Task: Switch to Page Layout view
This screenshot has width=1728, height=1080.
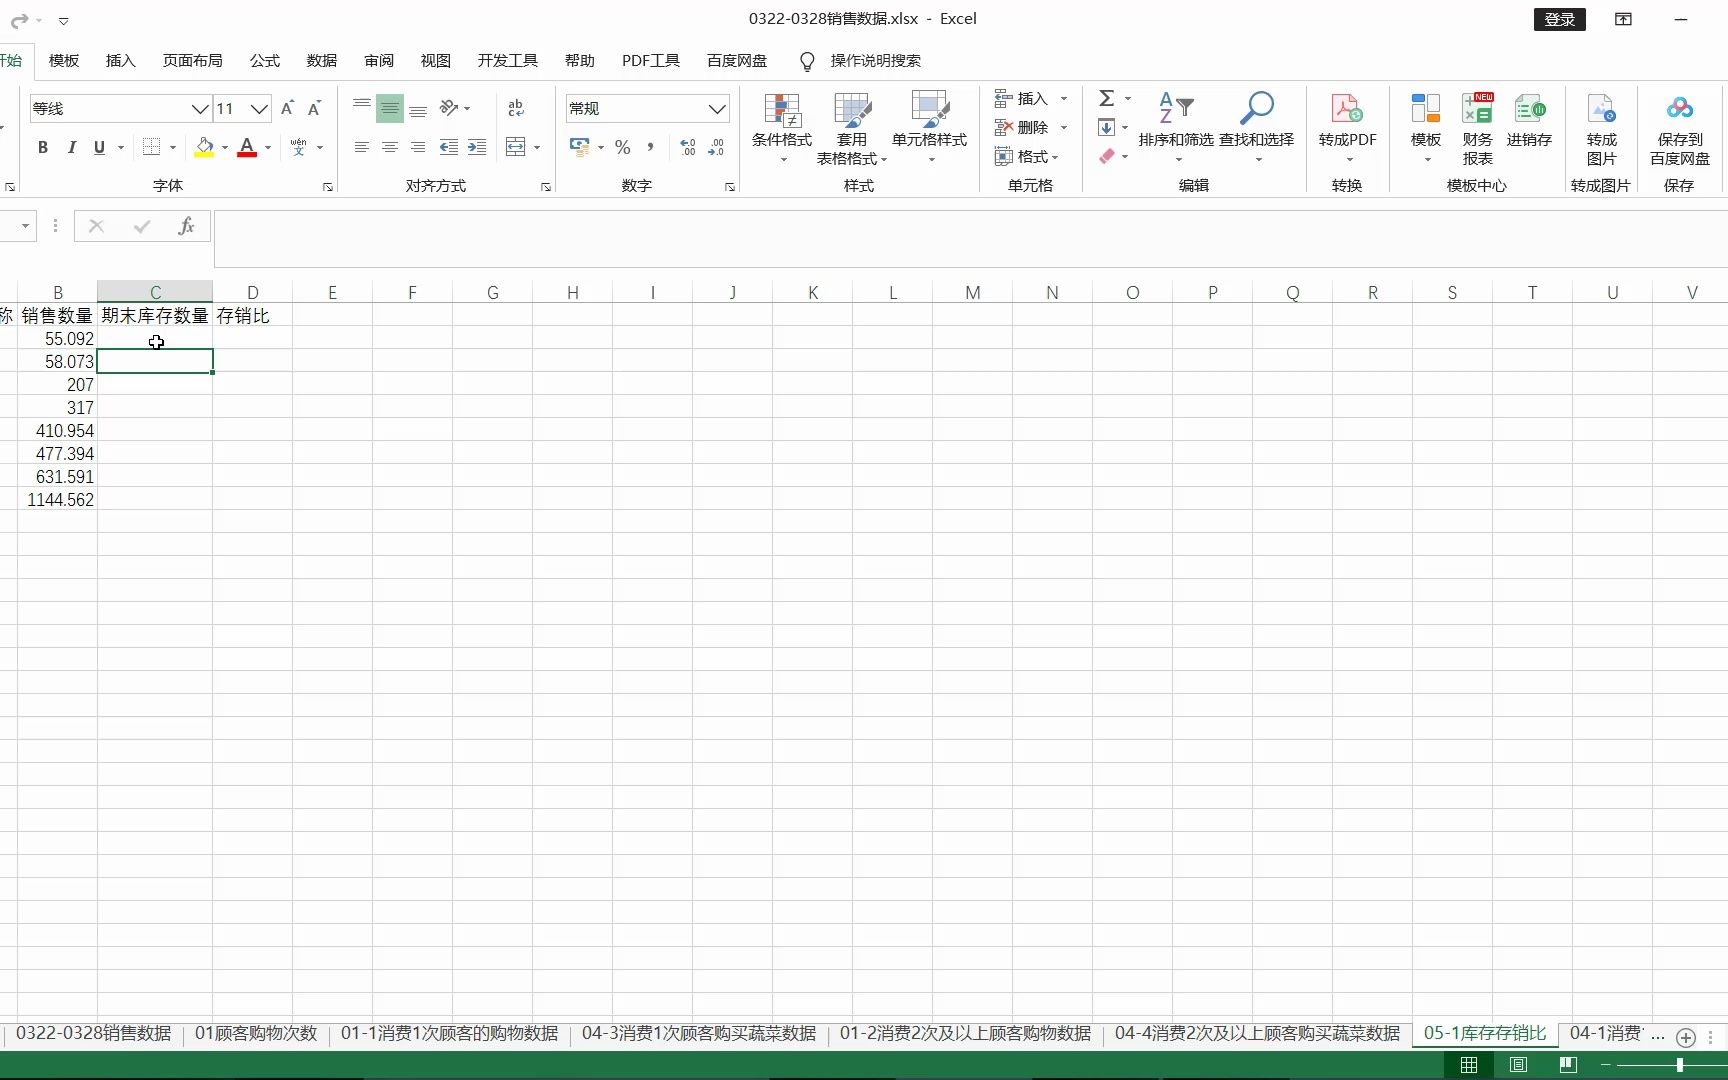Action: point(1518,1065)
